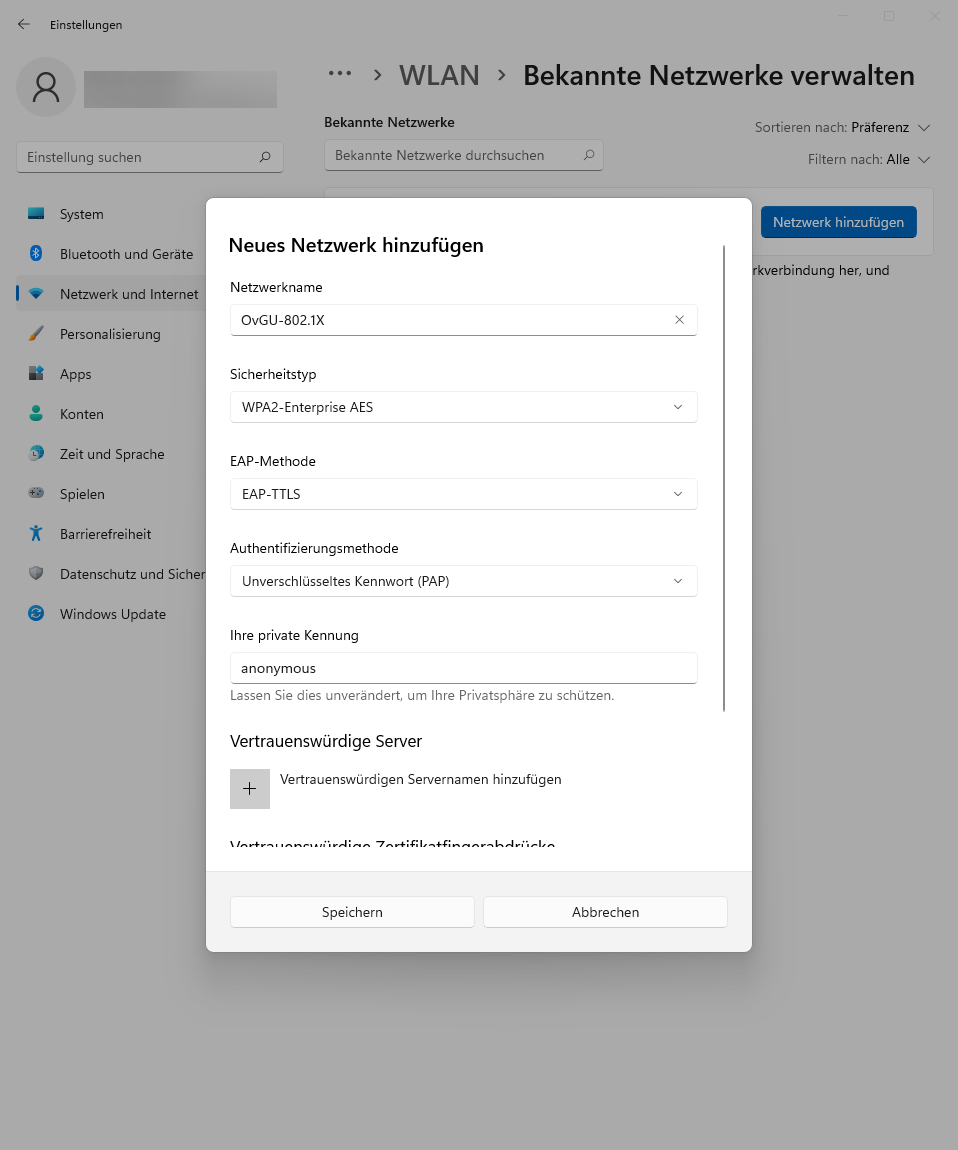This screenshot has height=1150, width=958.
Task: Click the Abbrechen button
Action: tap(605, 912)
